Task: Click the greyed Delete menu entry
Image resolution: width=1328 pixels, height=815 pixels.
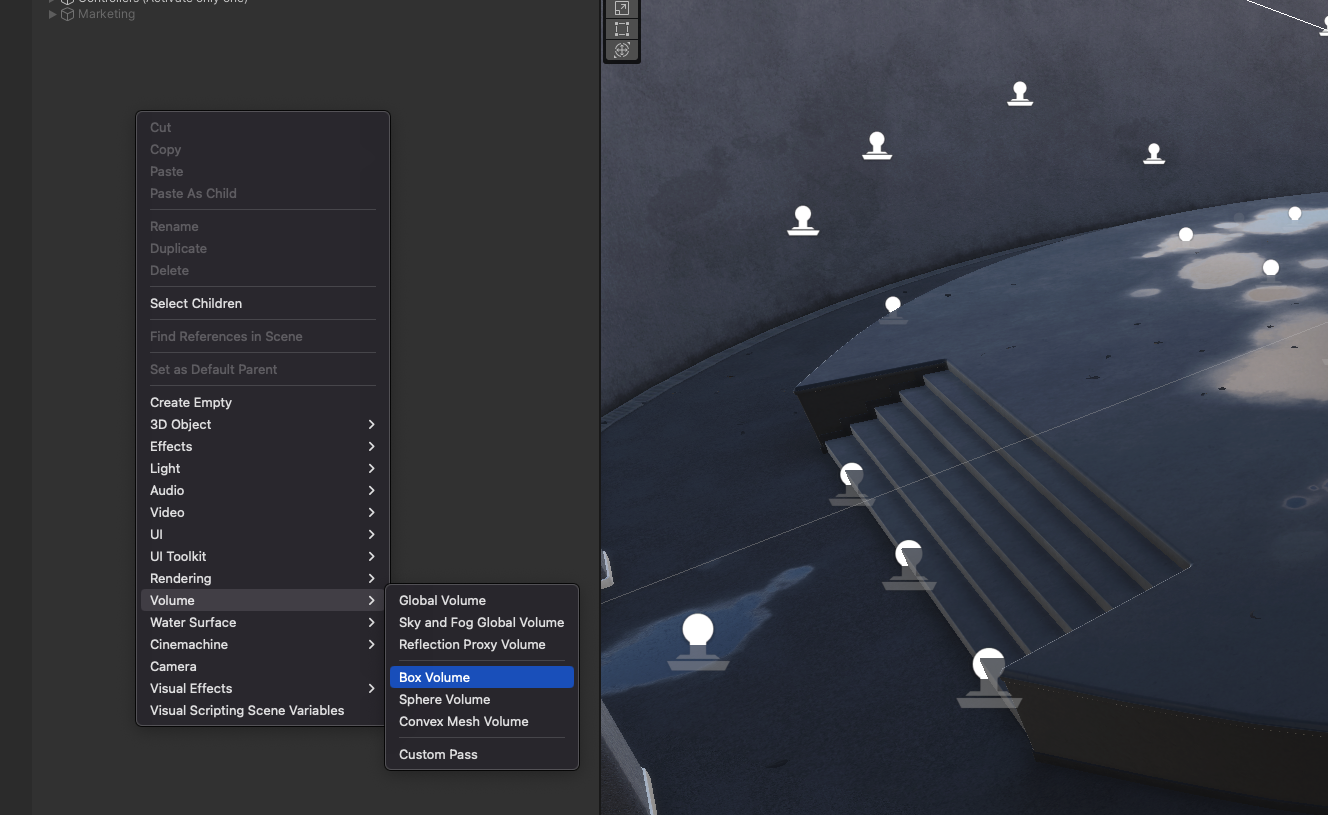Action: click(263, 270)
